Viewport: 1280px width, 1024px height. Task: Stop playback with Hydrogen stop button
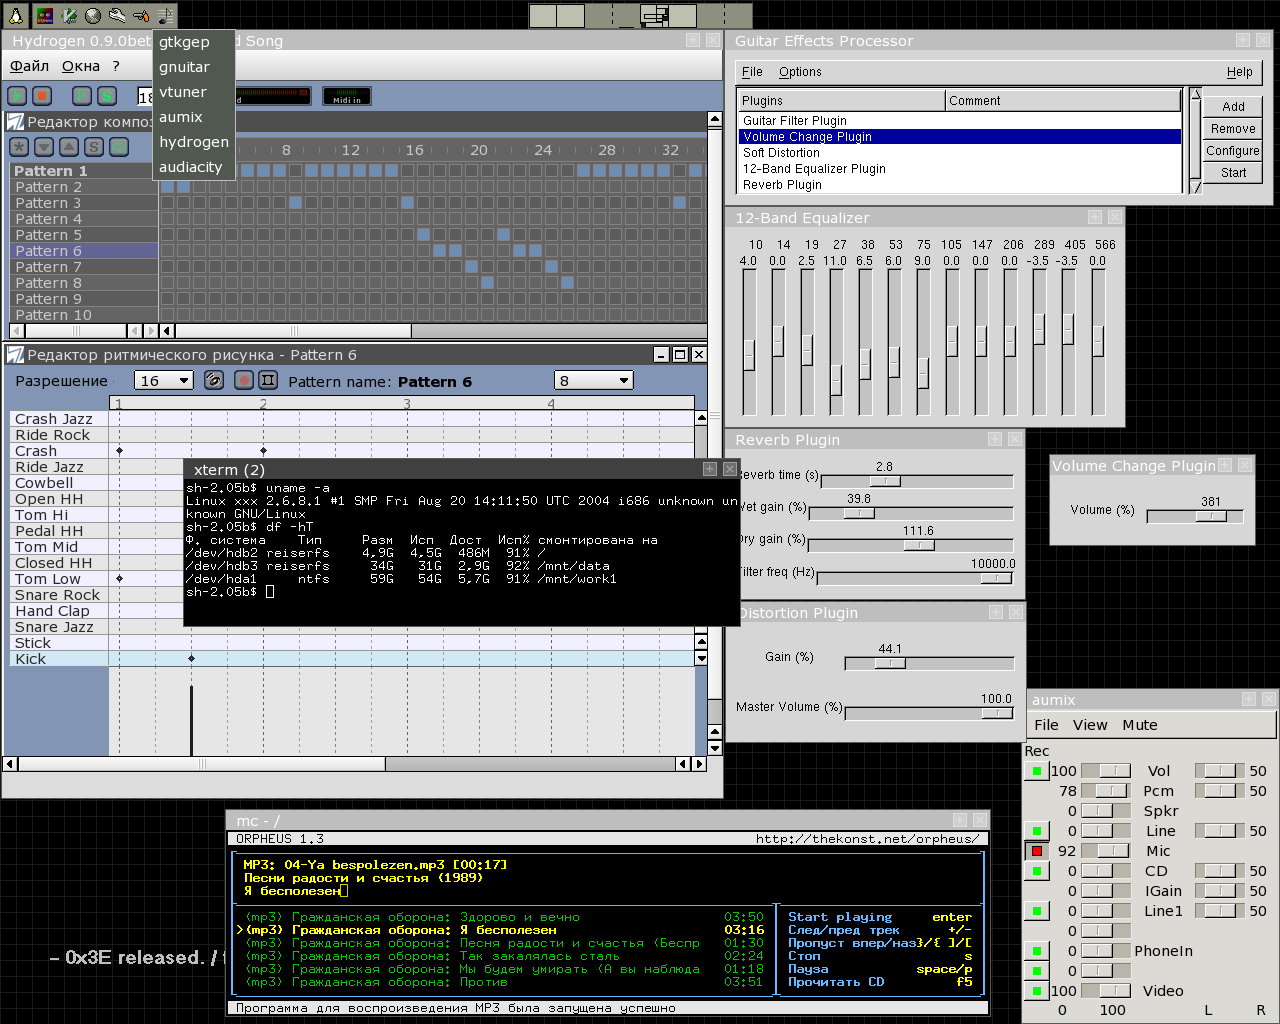tap(42, 96)
